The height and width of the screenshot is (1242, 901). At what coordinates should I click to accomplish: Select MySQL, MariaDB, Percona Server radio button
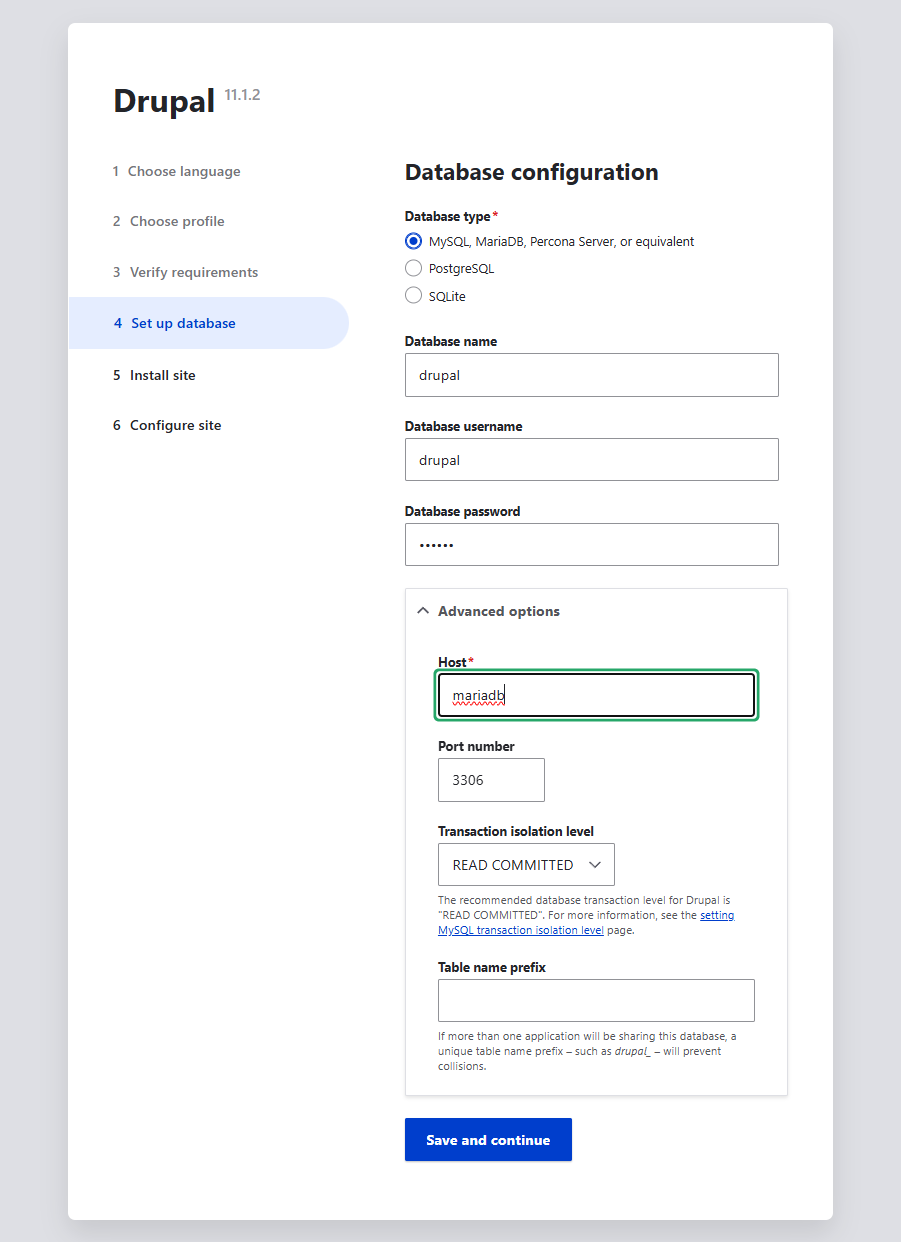tap(413, 241)
